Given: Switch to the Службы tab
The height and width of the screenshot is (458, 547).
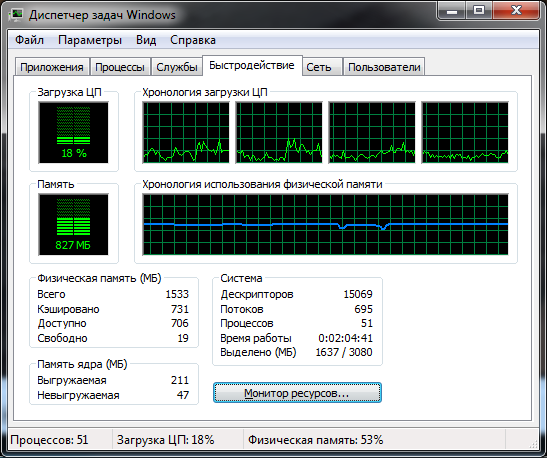Looking at the screenshot, I should click(177, 67).
